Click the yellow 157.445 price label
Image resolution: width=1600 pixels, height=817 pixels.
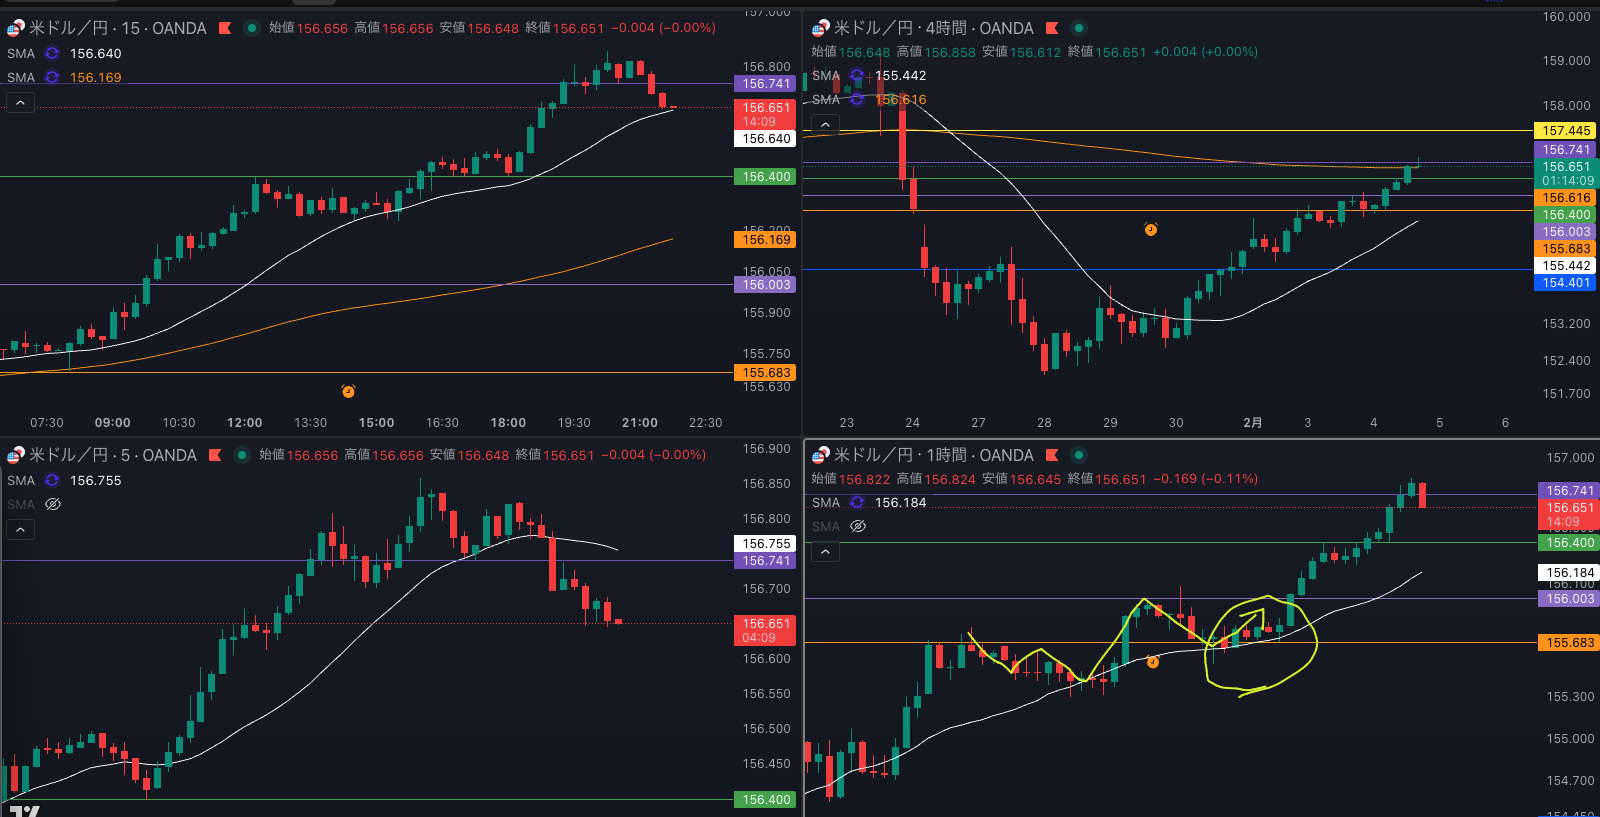tap(1565, 131)
